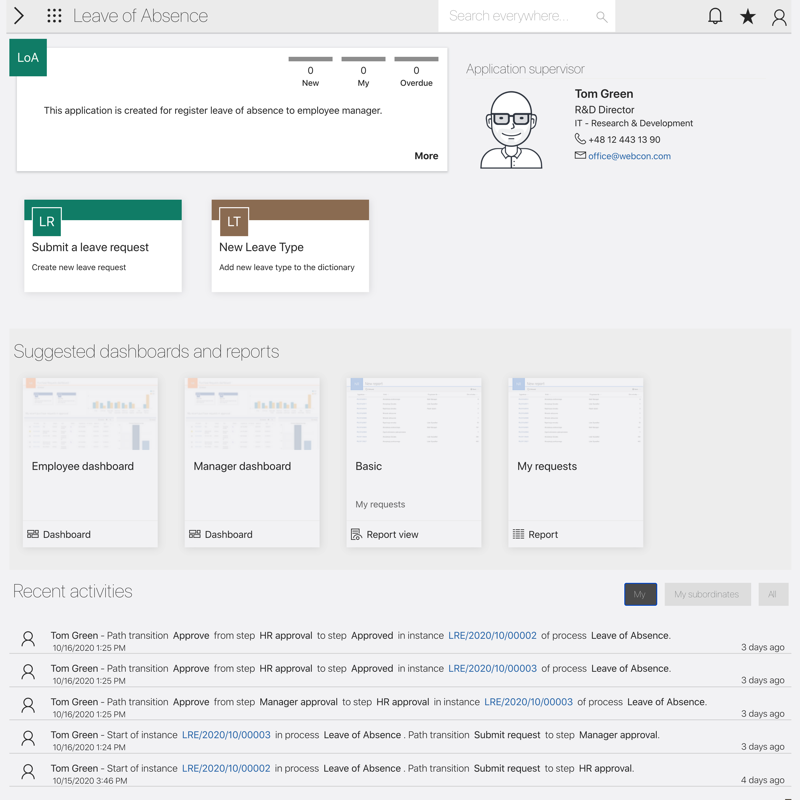The image size is (800, 800).
Task: Click the office@webcon.com email link
Action: (629, 156)
